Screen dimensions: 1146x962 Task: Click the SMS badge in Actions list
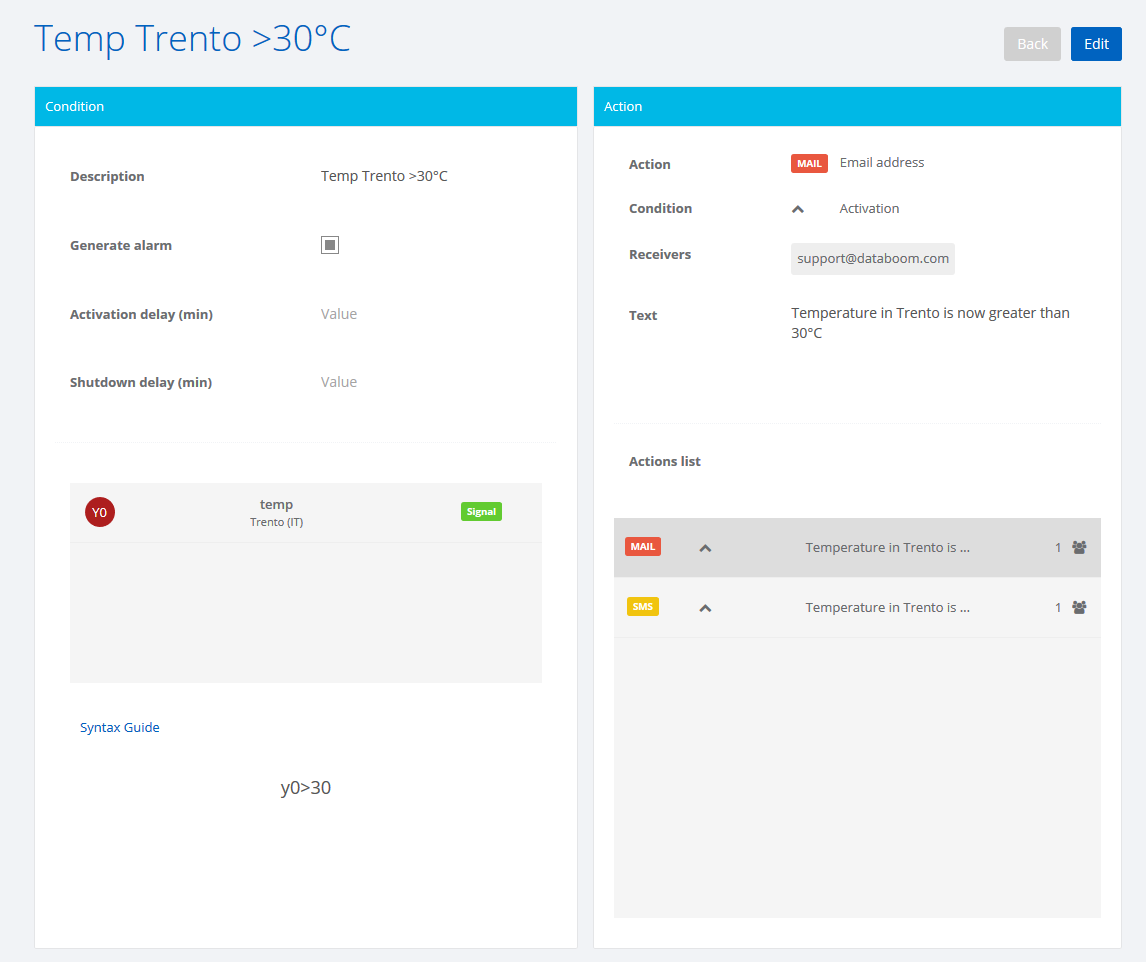[643, 607]
